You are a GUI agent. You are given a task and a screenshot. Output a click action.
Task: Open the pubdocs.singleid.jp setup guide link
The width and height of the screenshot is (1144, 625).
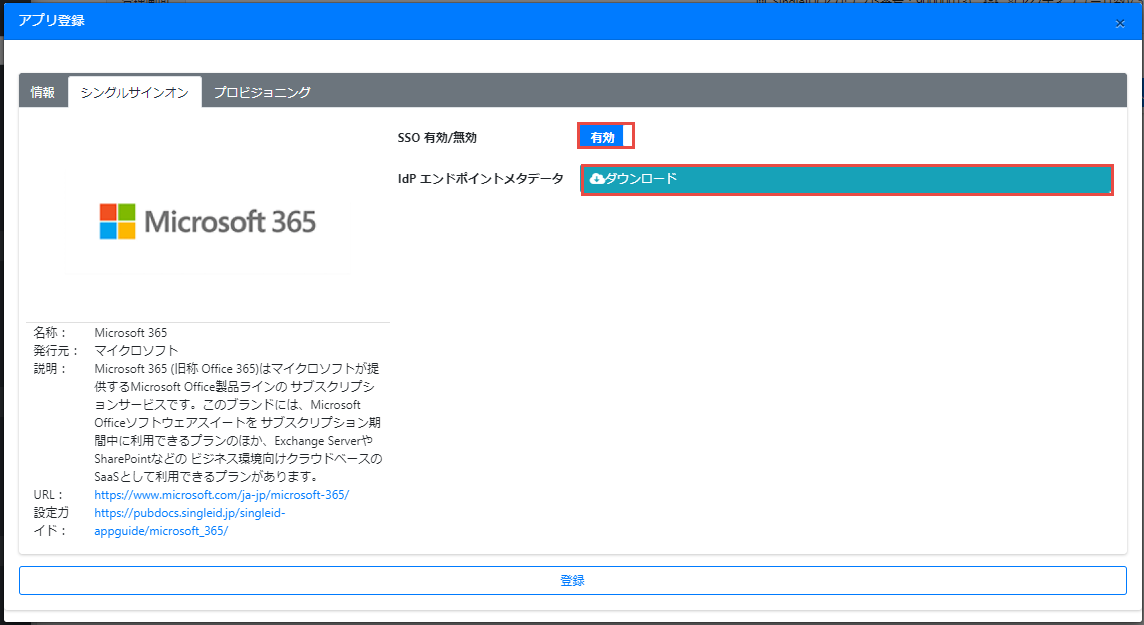[x=189, y=522]
